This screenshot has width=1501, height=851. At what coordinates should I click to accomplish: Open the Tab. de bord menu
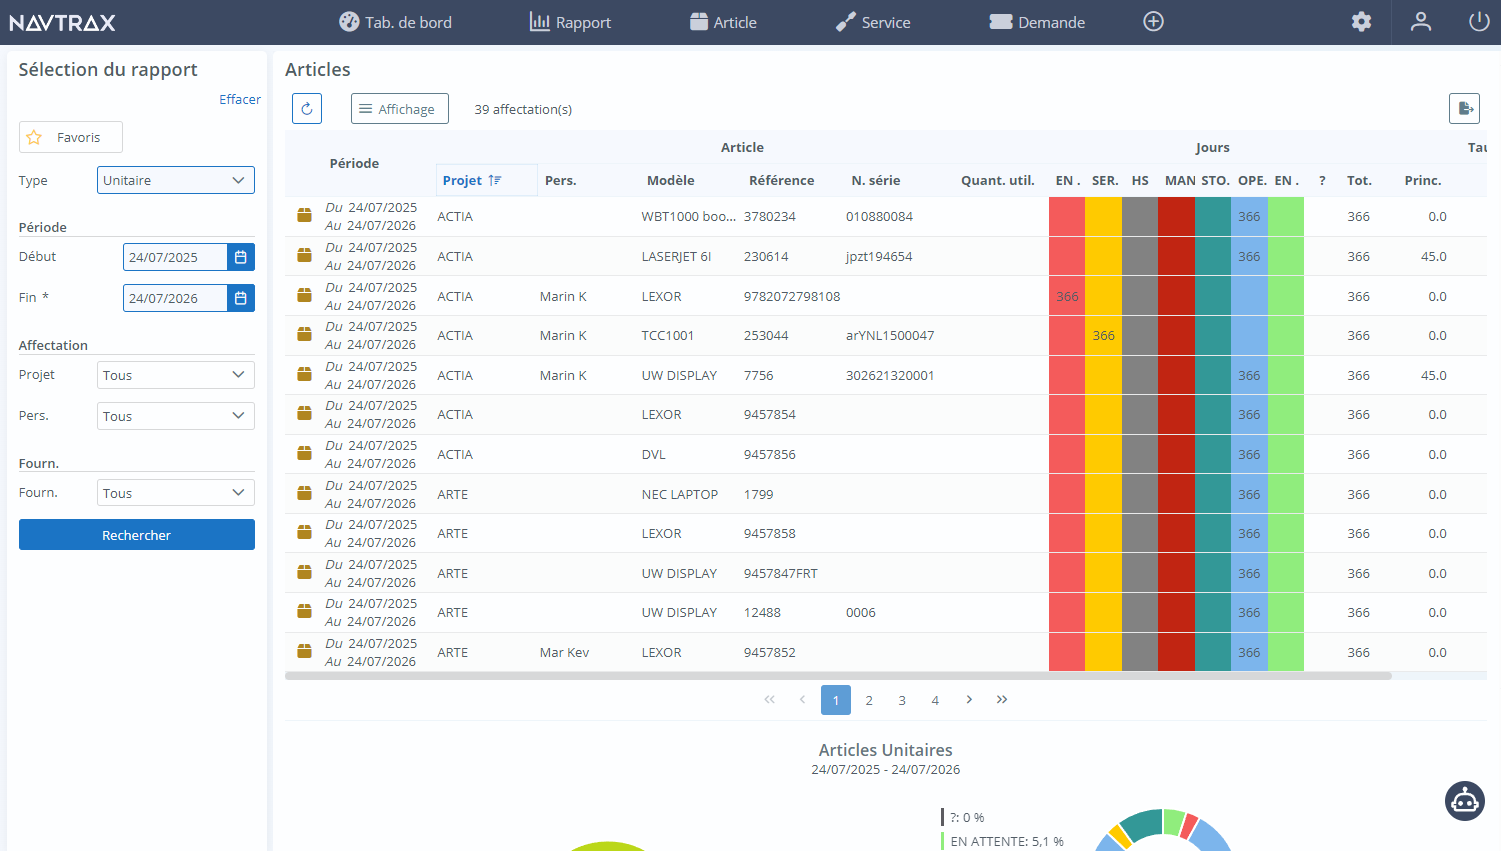point(396,22)
